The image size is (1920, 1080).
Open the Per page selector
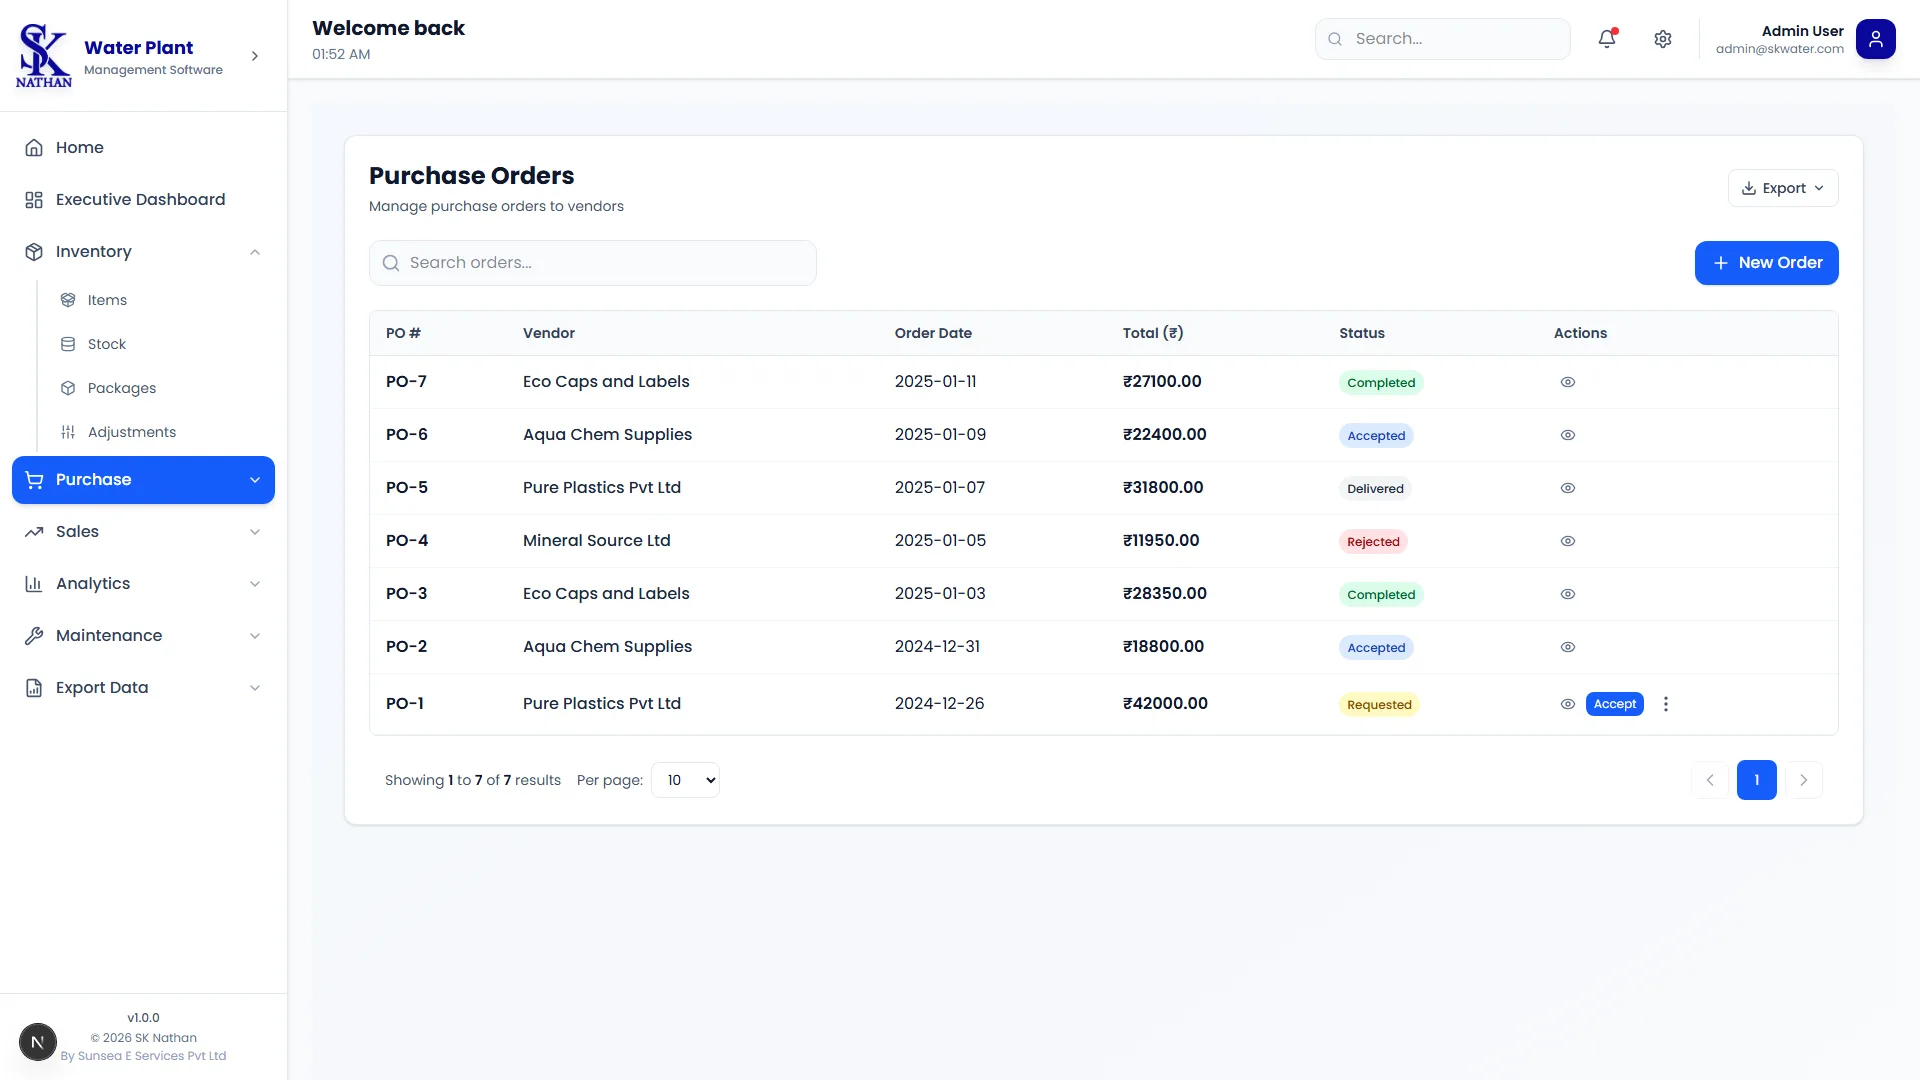click(x=685, y=780)
